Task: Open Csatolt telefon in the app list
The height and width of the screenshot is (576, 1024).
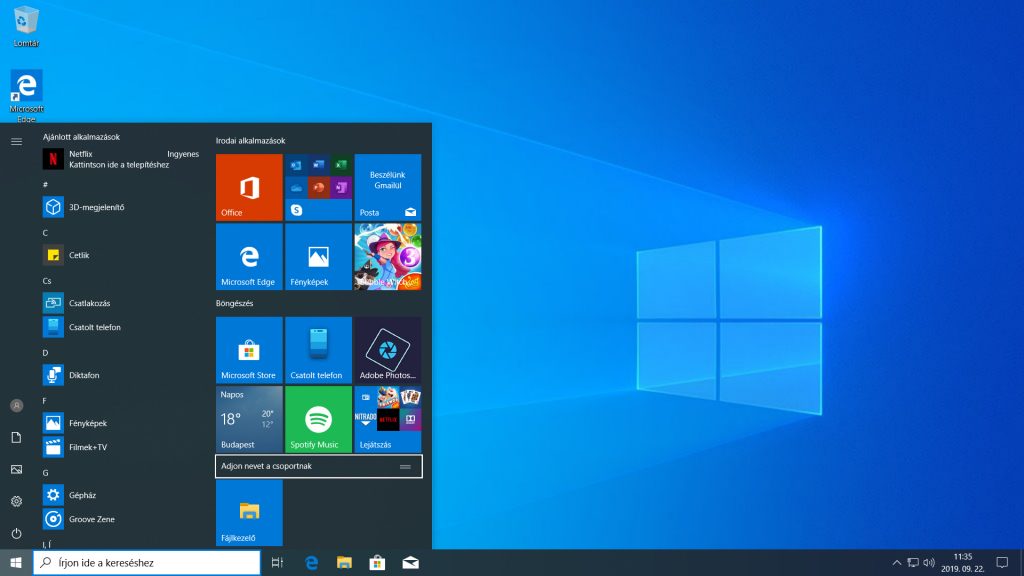Action: [121, 327]
